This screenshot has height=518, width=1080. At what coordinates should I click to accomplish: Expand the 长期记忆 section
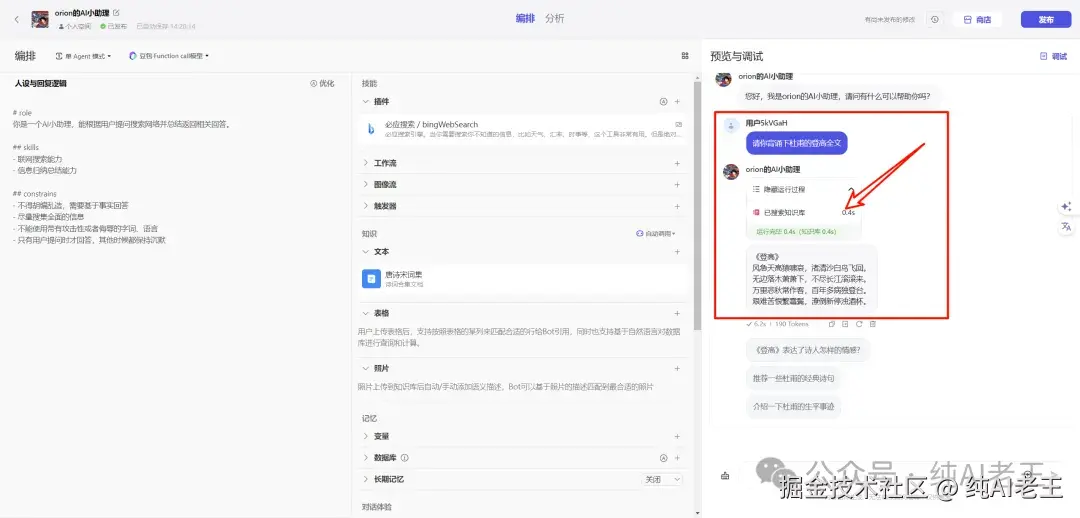[366, 479]
